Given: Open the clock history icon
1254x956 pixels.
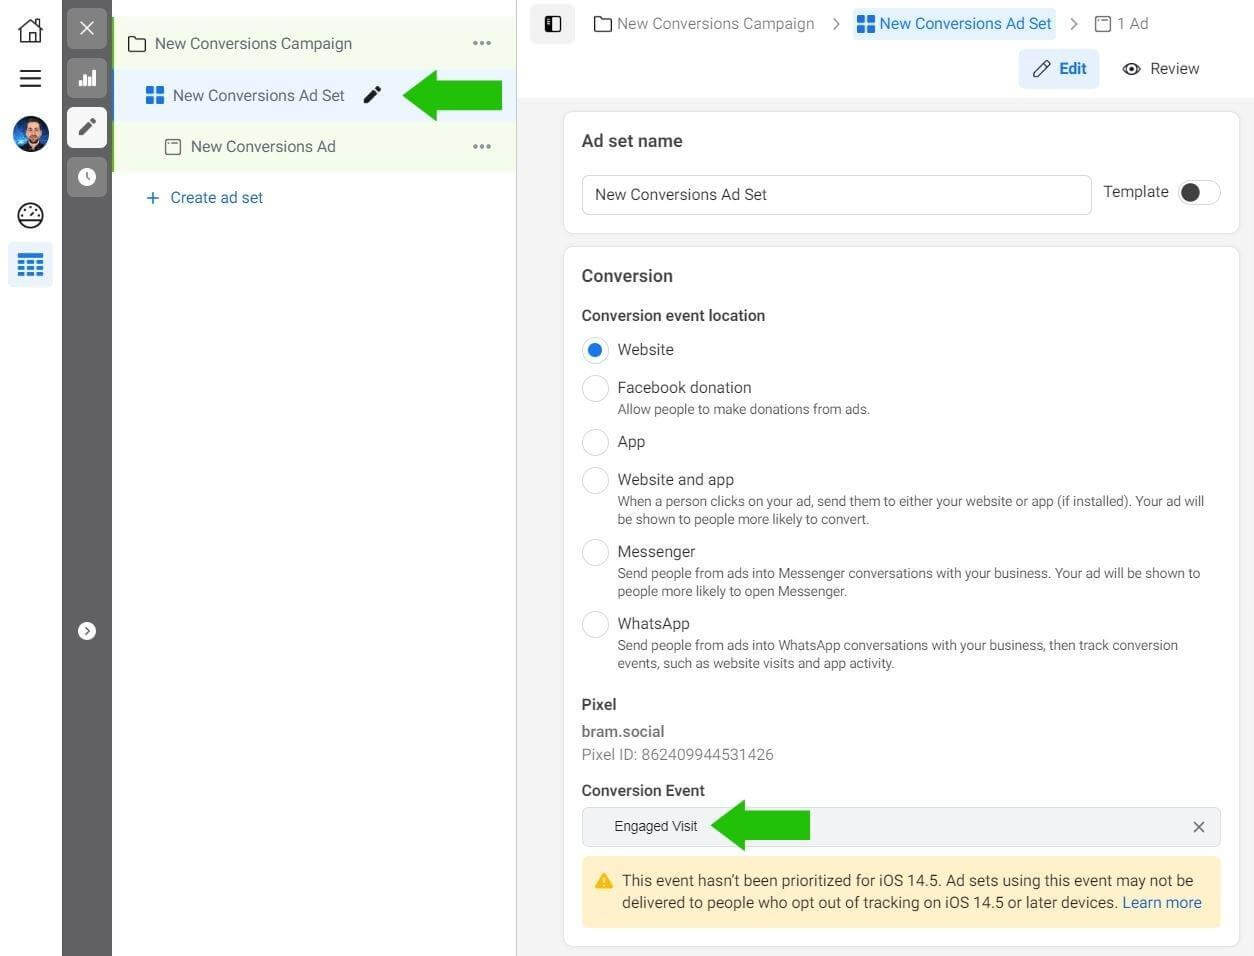Looking at the screenshot, I should tap(87, 177).
